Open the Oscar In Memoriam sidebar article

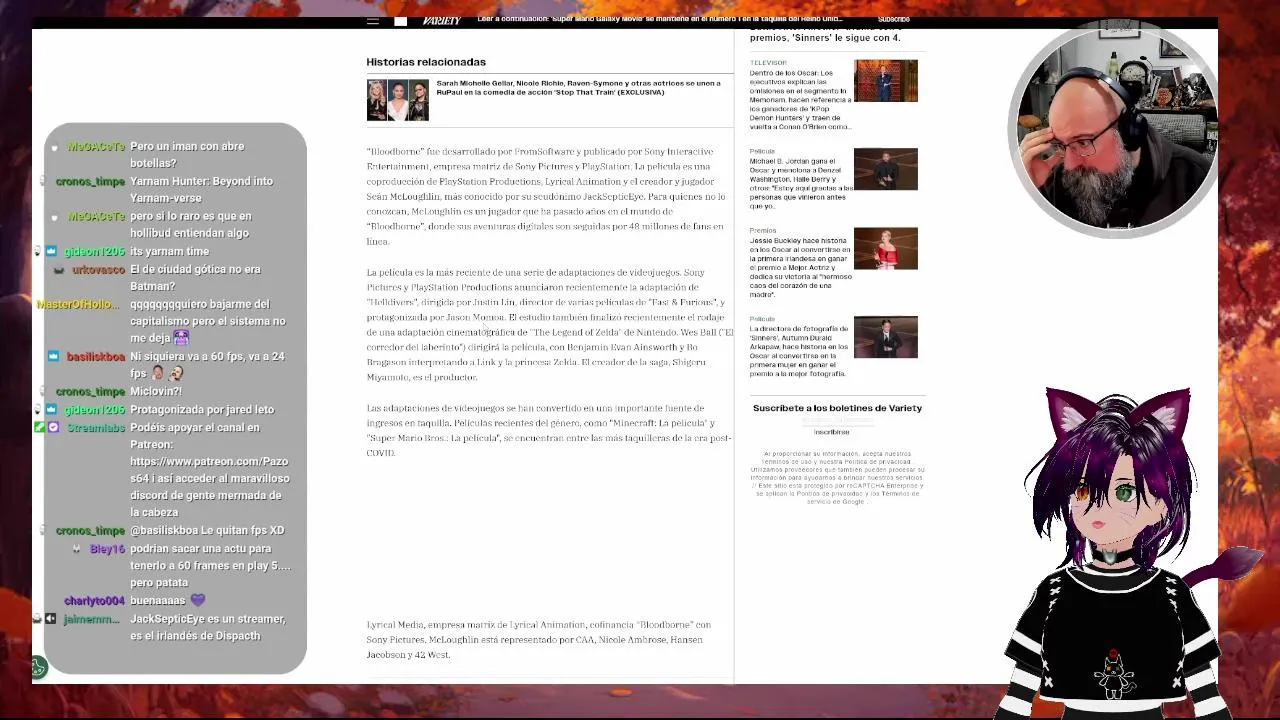pos(800,100)
